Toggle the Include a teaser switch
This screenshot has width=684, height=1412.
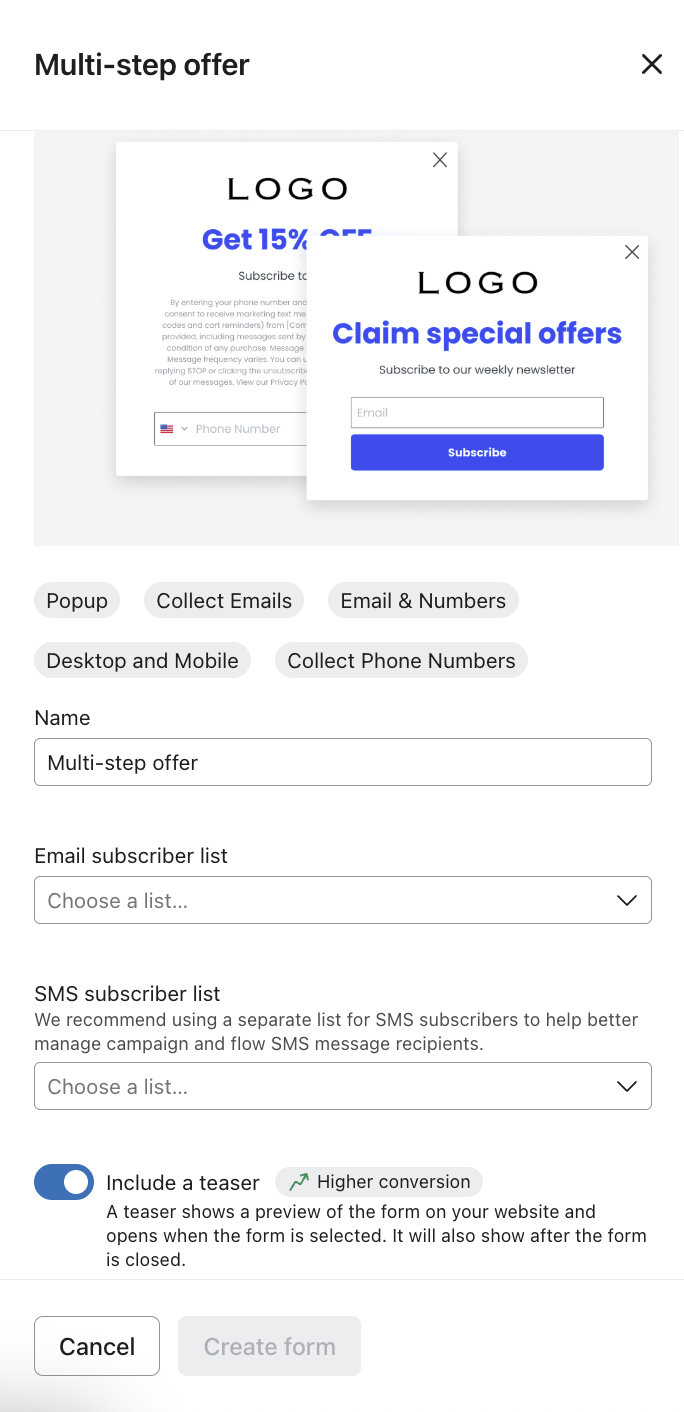[64, 1182]
